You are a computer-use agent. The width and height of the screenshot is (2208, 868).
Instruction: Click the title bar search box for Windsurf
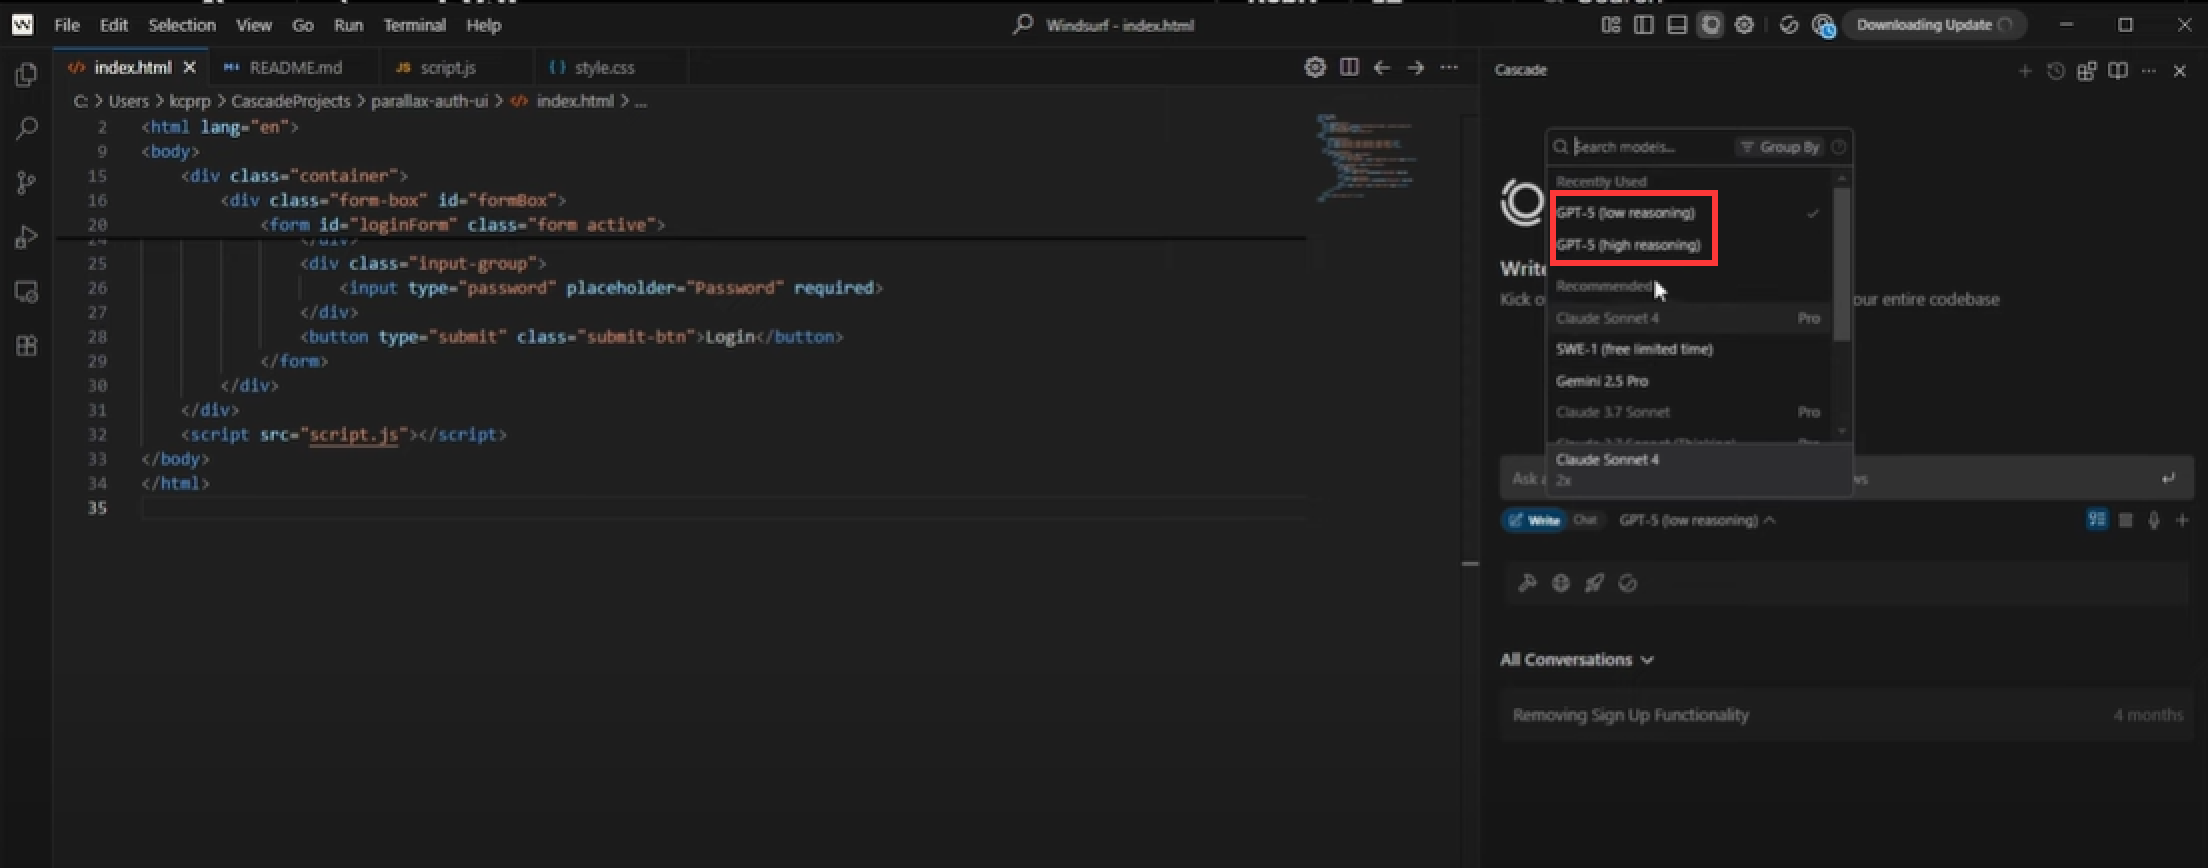point(1104,25)
